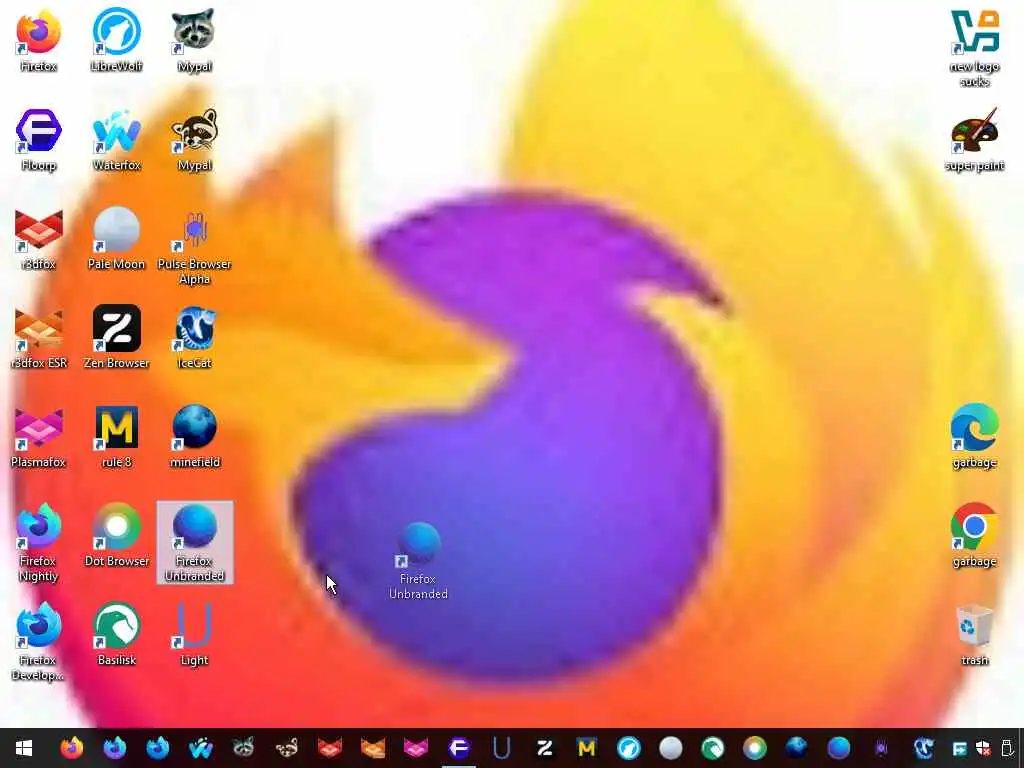
Task: Launch minefield globe from the taskbar
Action: 796,748
